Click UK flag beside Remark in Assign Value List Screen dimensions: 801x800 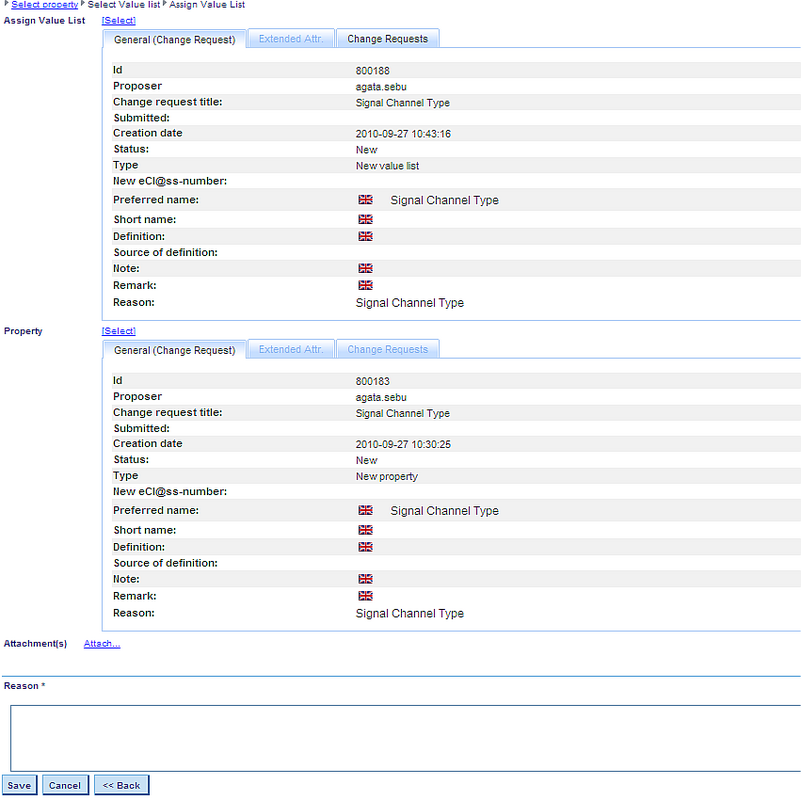click(365, 285)
